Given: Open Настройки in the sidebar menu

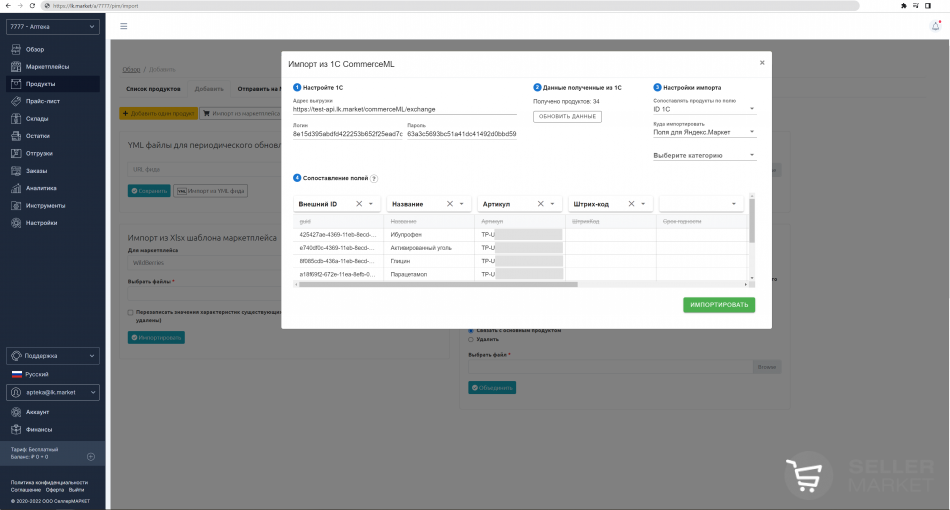Looking at the screenshot, I should click(x=41, y=223).
